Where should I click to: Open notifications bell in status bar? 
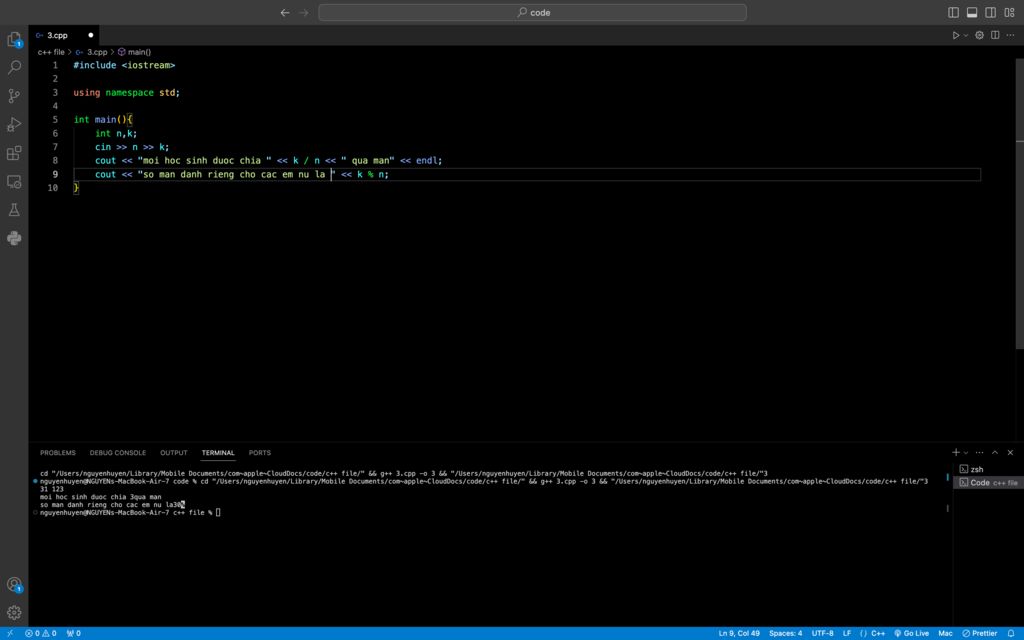[1011, 633]
